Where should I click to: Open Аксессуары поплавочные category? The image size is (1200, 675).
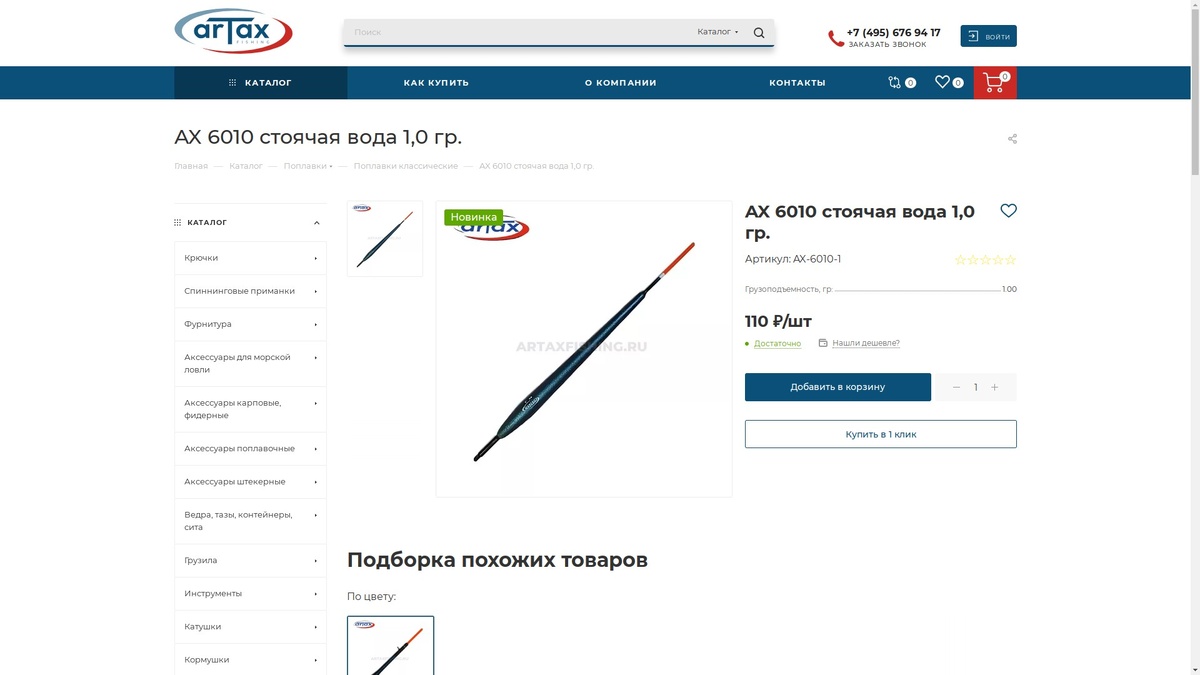[x=250, y=449]
